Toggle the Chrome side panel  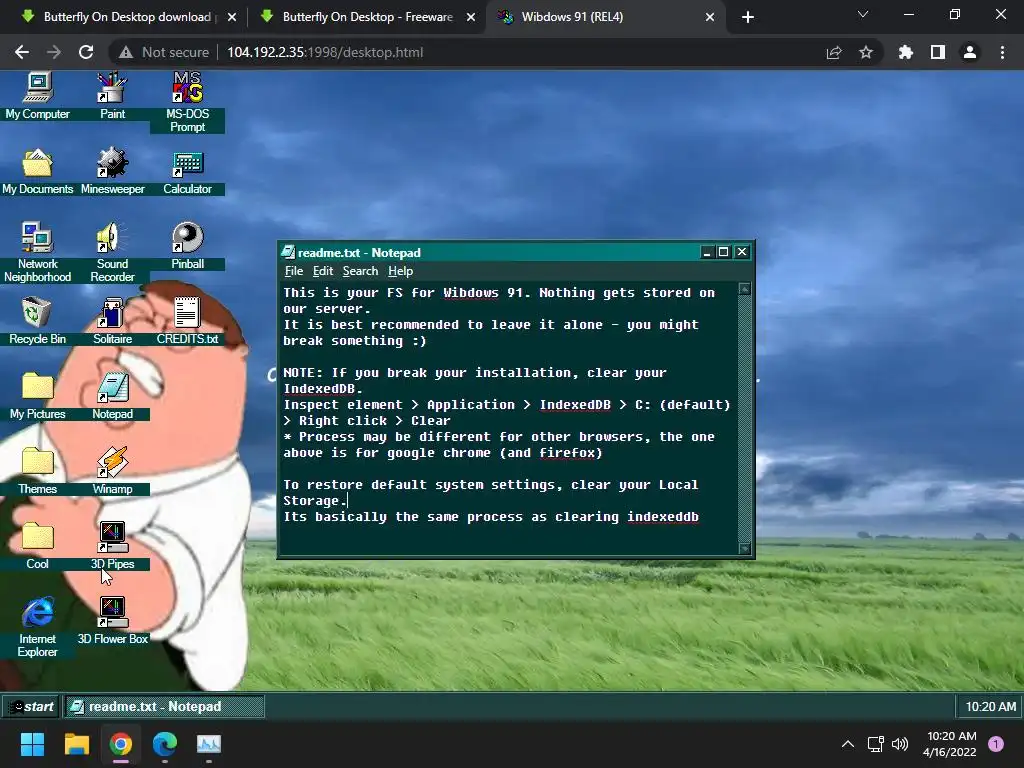[x=938, y=52]
